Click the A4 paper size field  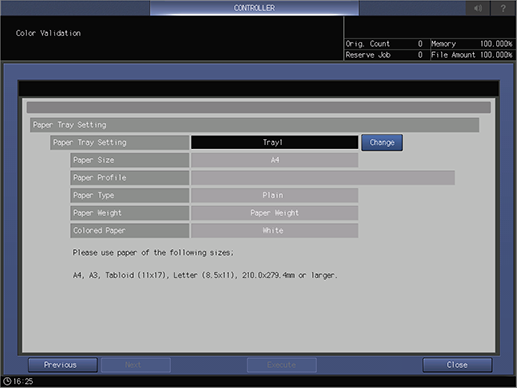[275, 160]
